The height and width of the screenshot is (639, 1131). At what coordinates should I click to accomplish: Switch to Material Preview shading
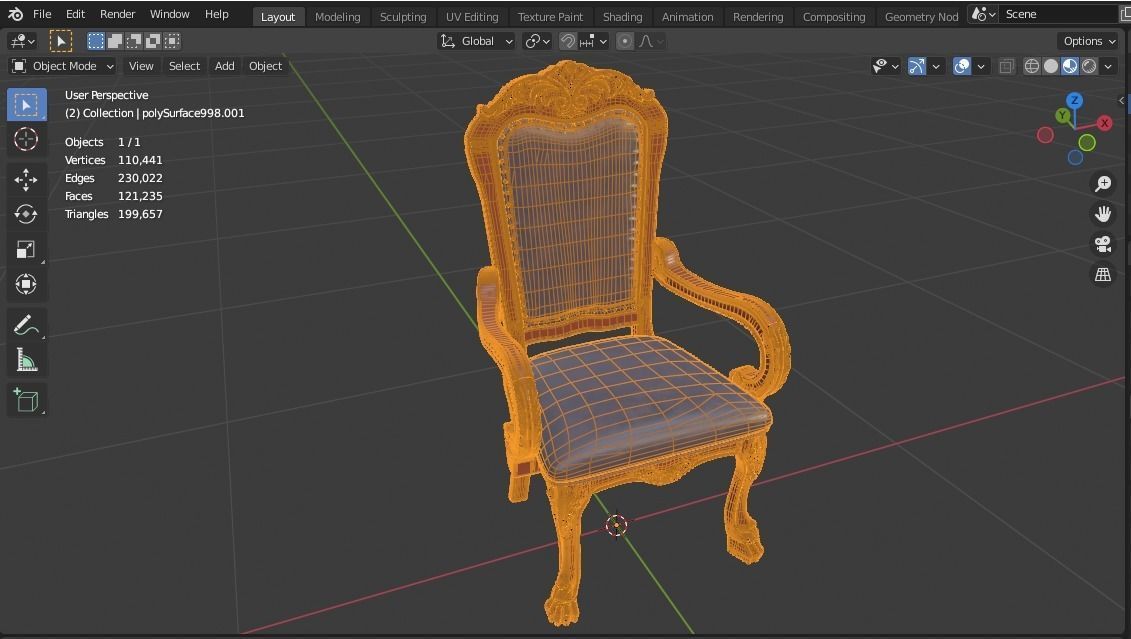click(1070, 66)
